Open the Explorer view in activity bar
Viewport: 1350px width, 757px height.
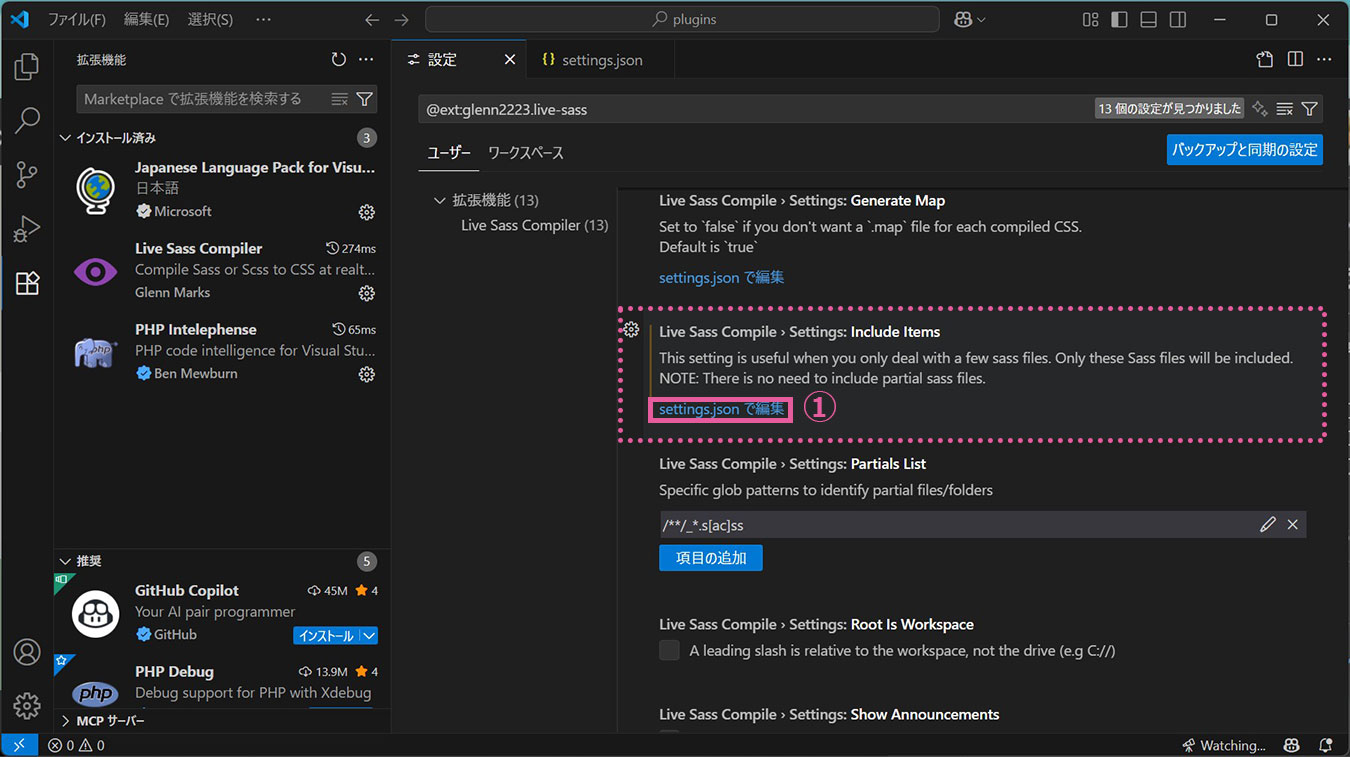coord(27,67)
